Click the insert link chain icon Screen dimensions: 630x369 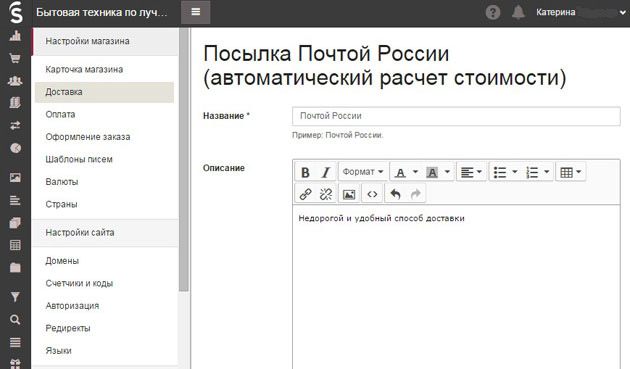pos(305,194)
